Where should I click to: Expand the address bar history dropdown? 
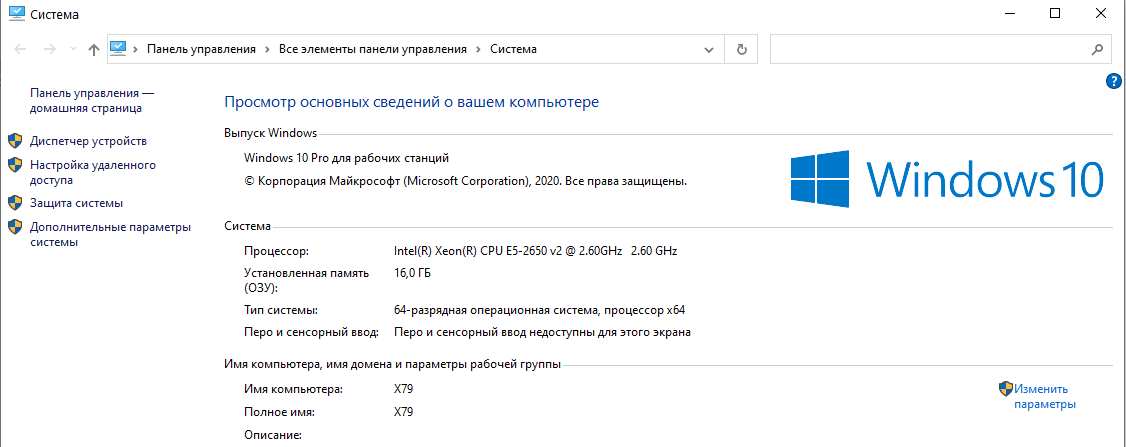click(x=710, y=49)
